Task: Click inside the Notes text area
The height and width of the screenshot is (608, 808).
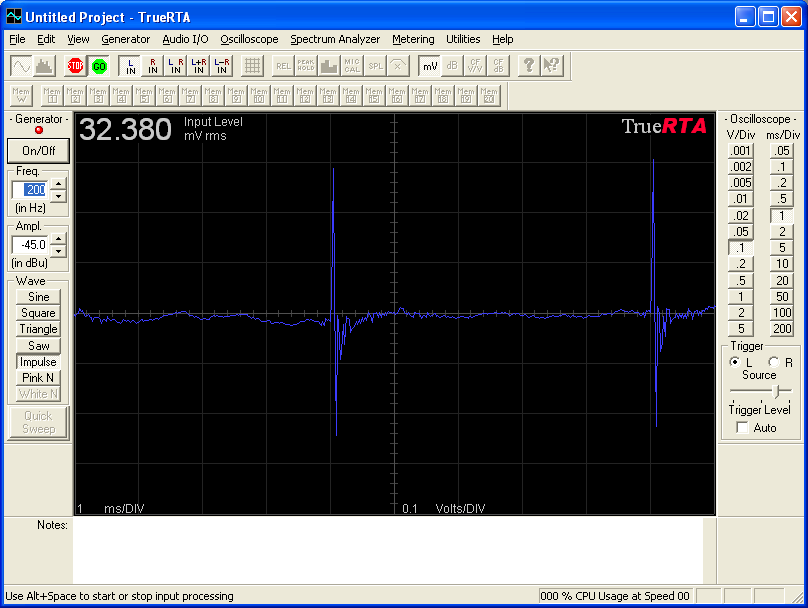Action: coord(389,550)
